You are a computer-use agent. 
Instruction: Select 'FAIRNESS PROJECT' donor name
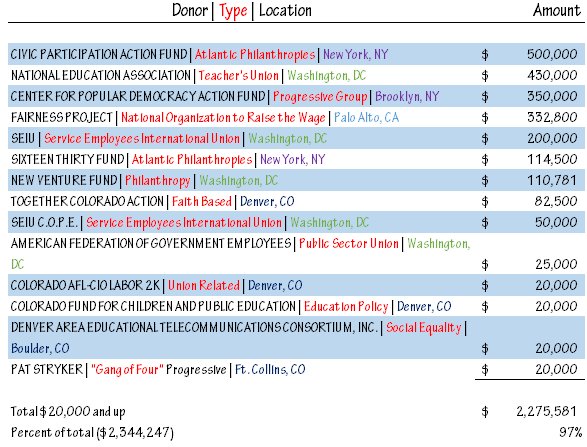click(62, 117)
